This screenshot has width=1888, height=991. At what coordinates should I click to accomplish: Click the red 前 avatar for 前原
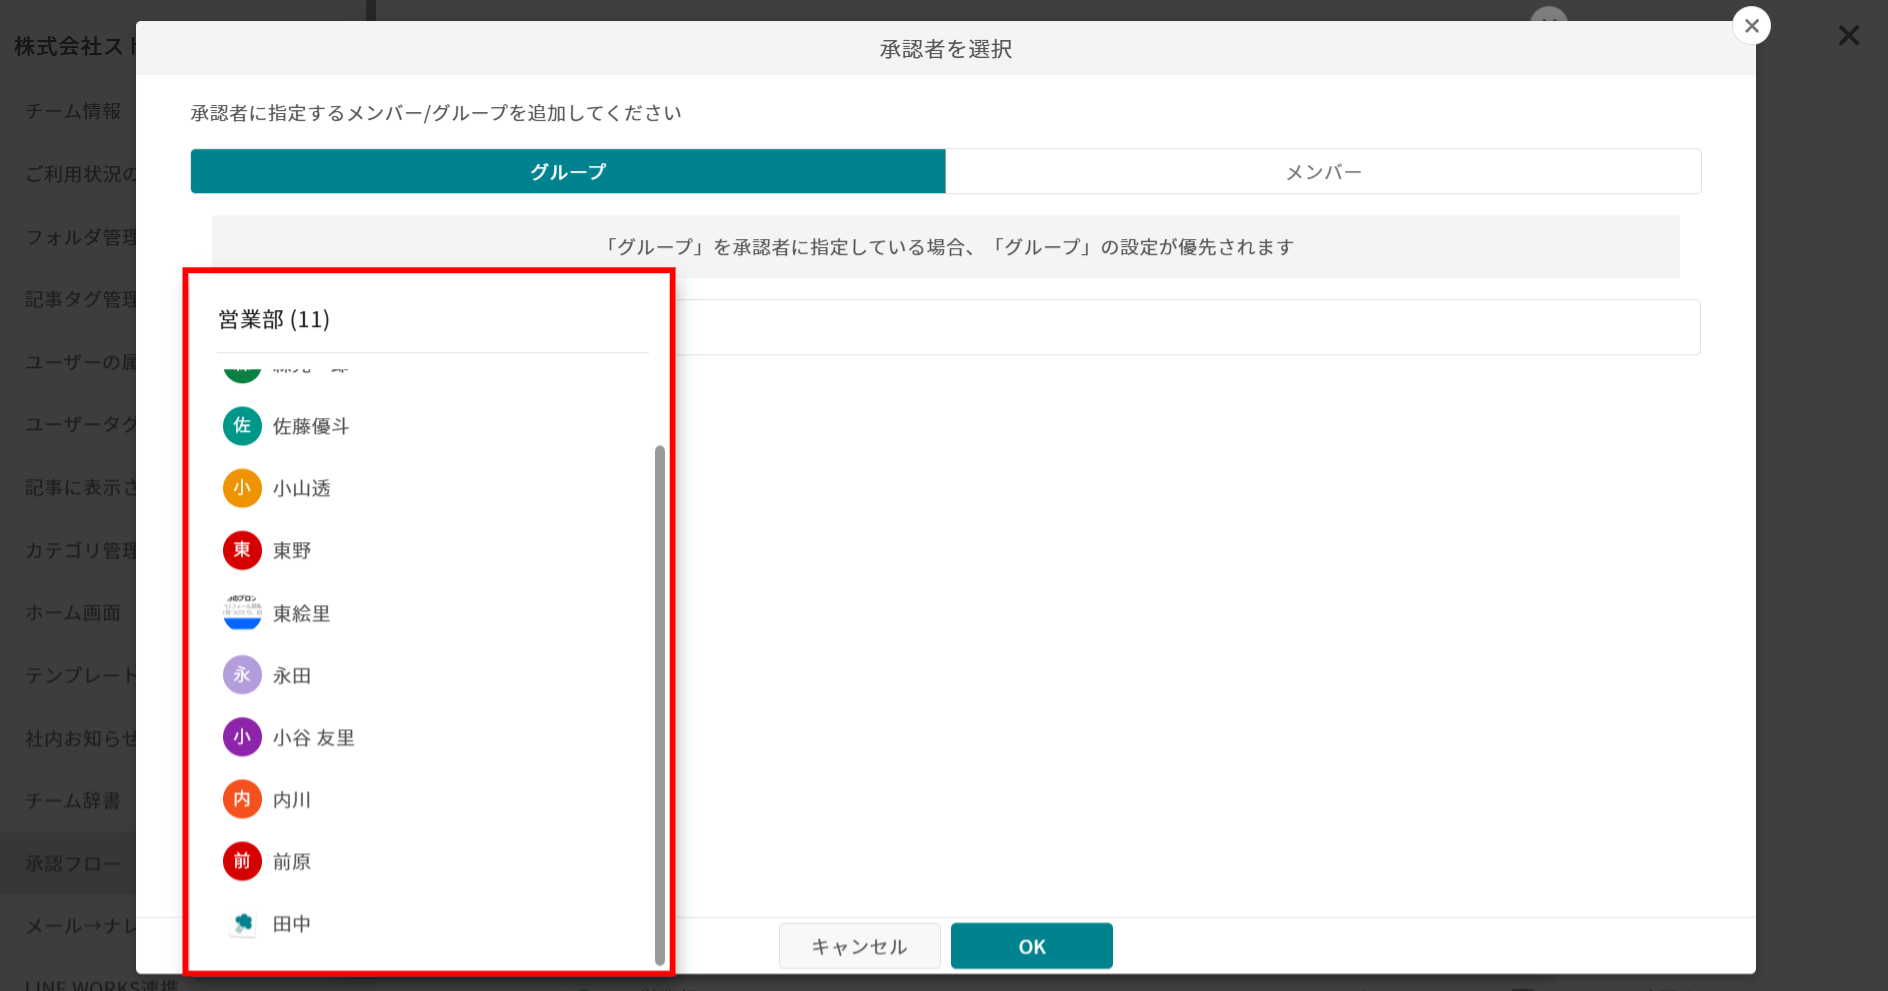[242, 861]
